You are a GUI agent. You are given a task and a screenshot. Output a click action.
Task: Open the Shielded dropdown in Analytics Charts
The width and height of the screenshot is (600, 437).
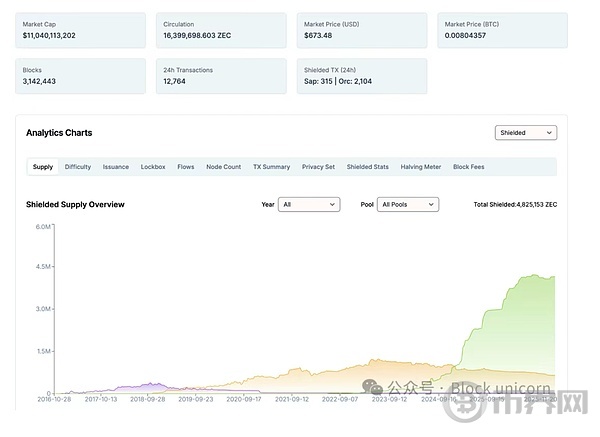click(x=526, y=132)
